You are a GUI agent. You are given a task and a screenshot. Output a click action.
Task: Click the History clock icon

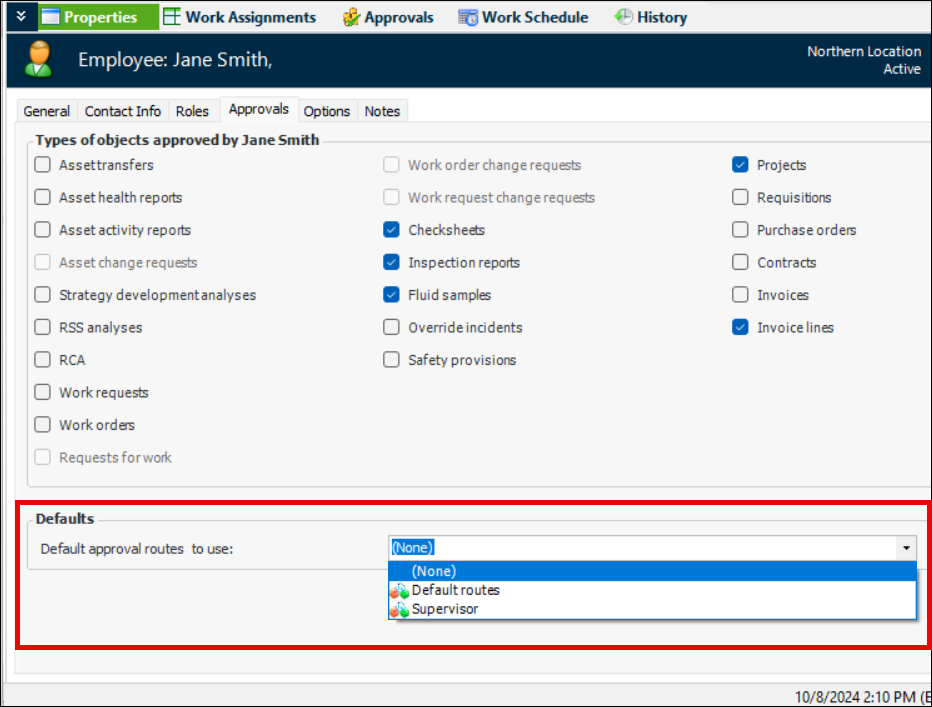[624, 17]
